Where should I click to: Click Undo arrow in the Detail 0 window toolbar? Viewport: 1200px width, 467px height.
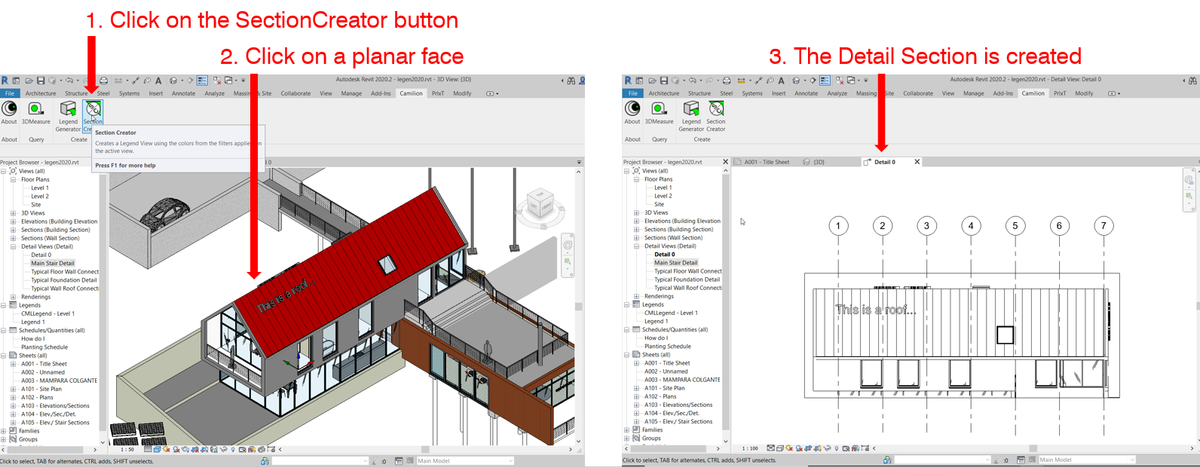click(x=693, y=80)
